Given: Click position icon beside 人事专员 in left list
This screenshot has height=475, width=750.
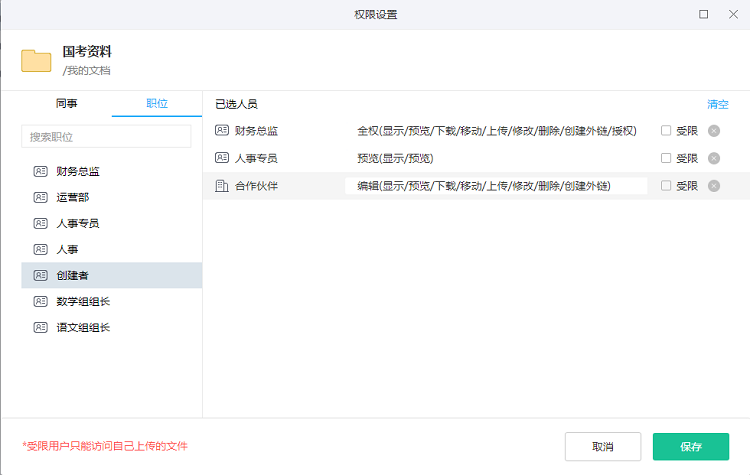Looking at the screenshot, I should (x=41, y=223).
